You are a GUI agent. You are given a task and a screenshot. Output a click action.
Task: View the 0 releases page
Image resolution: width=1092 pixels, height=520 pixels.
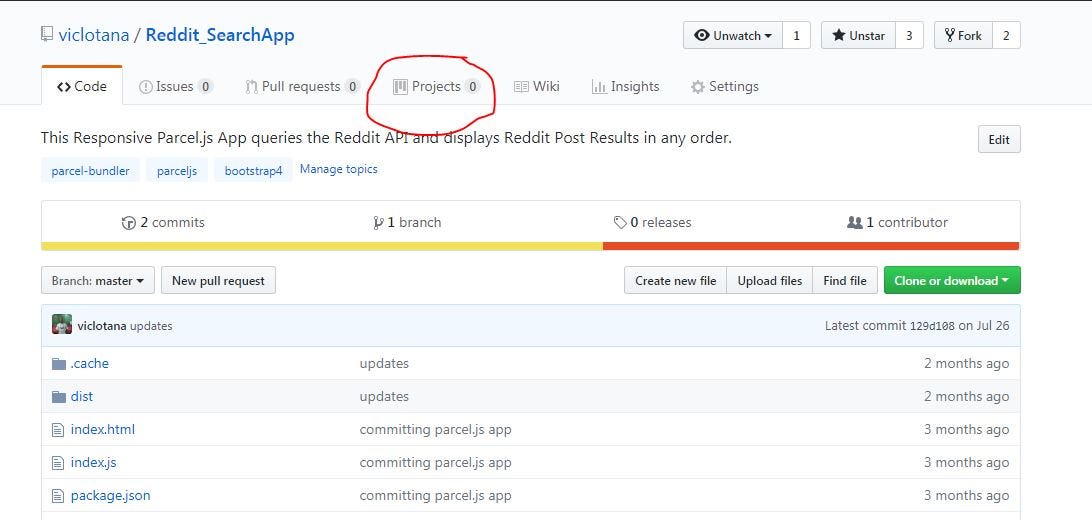tap(653, 222)
